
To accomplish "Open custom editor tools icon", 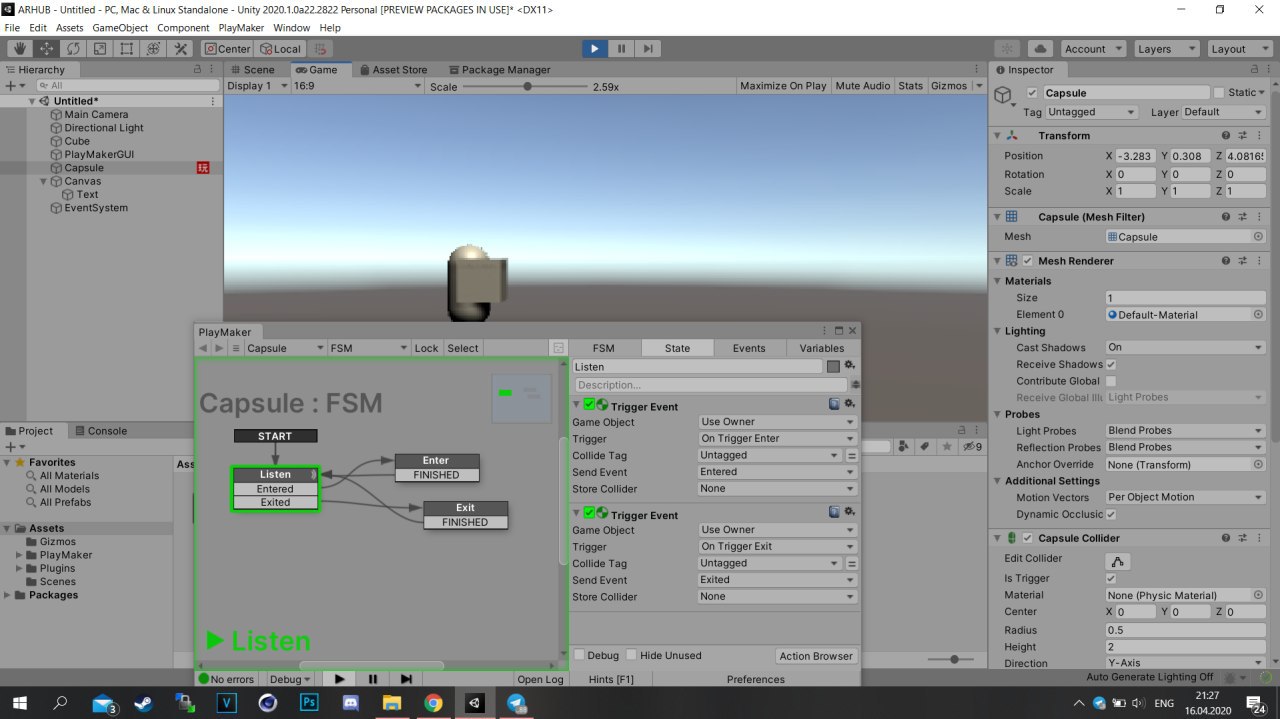I will point(181,48).
